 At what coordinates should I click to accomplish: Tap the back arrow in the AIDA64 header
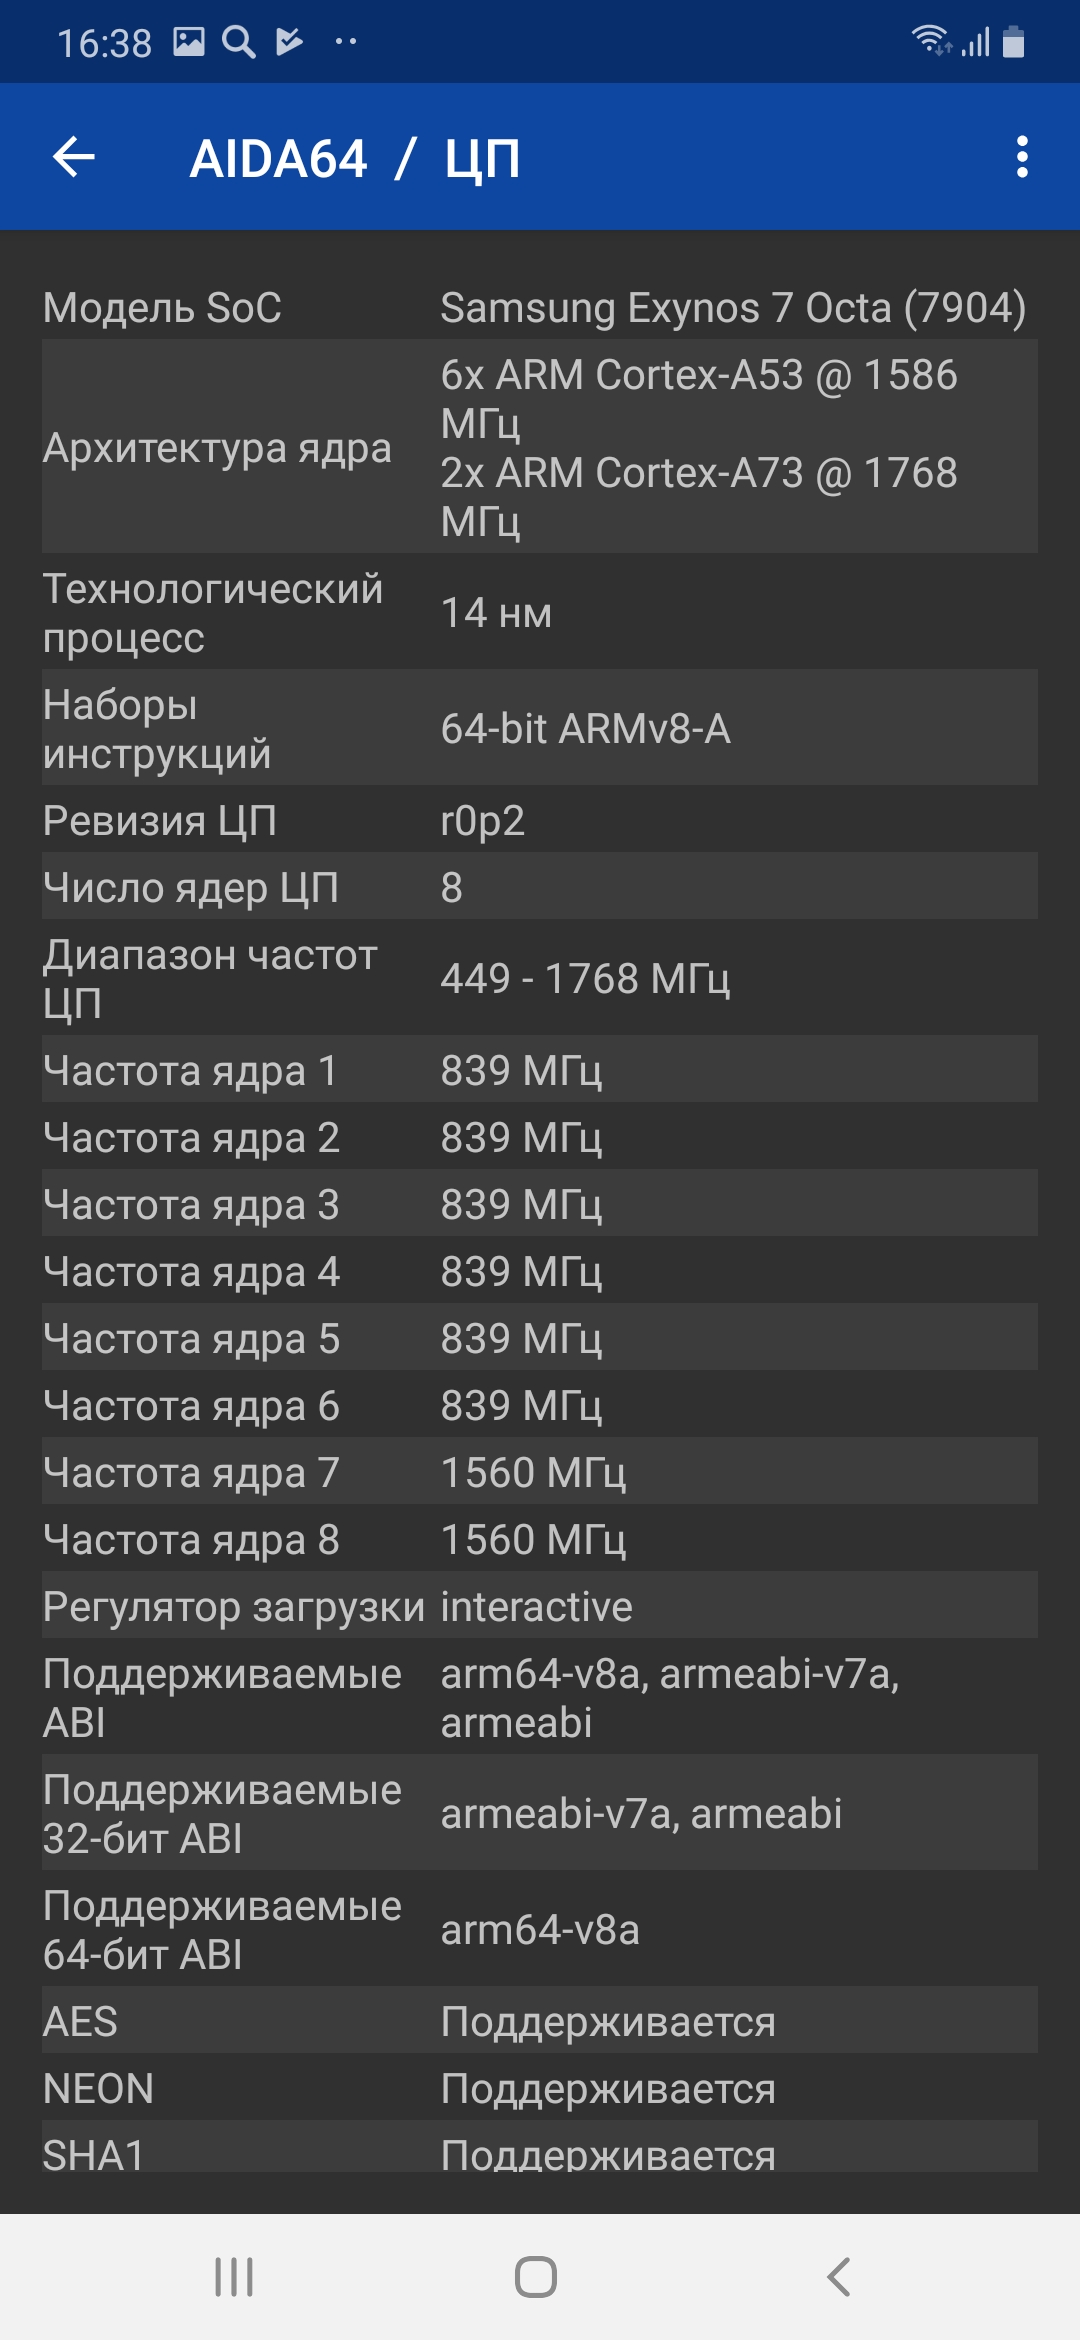click(x=74, y=157)
